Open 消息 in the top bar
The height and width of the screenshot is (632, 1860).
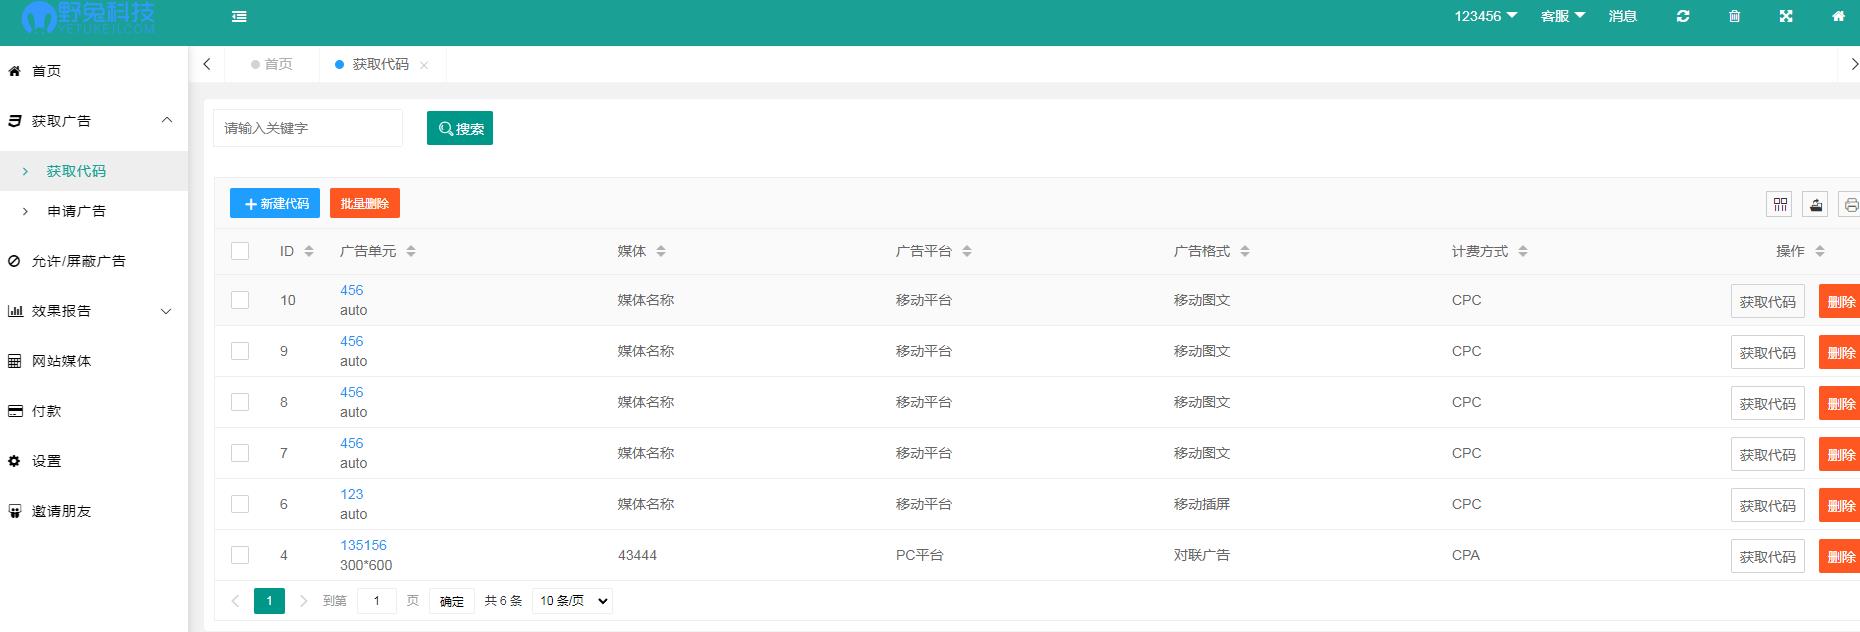1622,16
